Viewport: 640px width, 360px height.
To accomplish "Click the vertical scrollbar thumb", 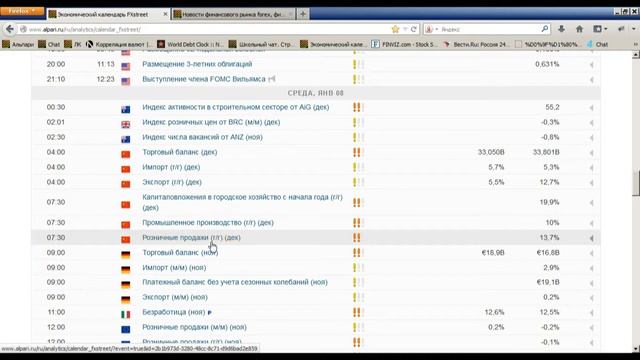I will 636,183.
